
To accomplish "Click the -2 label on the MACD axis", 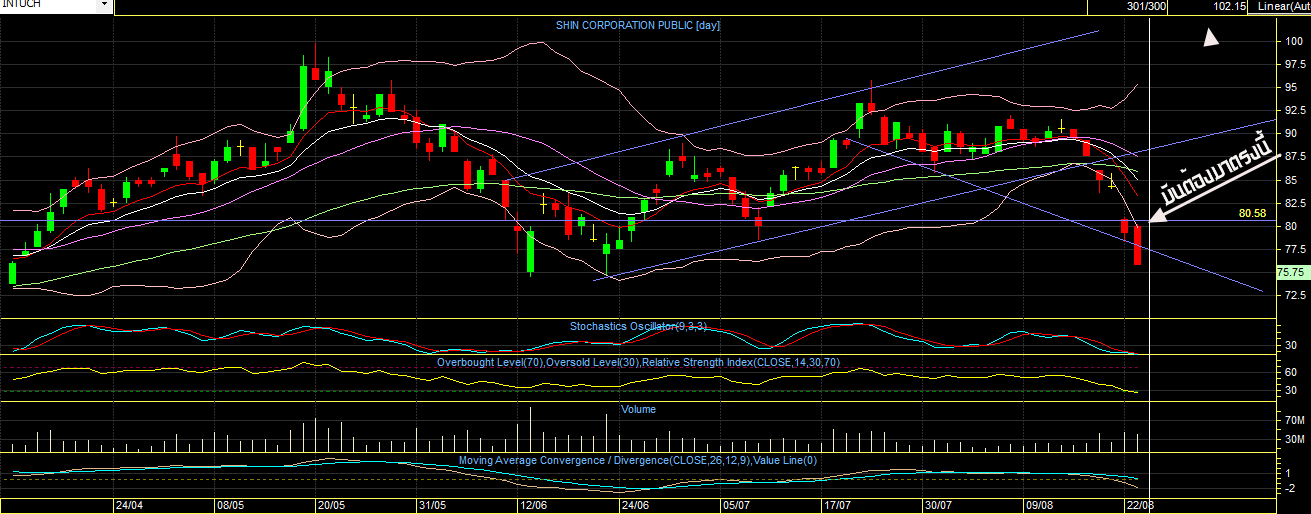I will click(1289, 488).
